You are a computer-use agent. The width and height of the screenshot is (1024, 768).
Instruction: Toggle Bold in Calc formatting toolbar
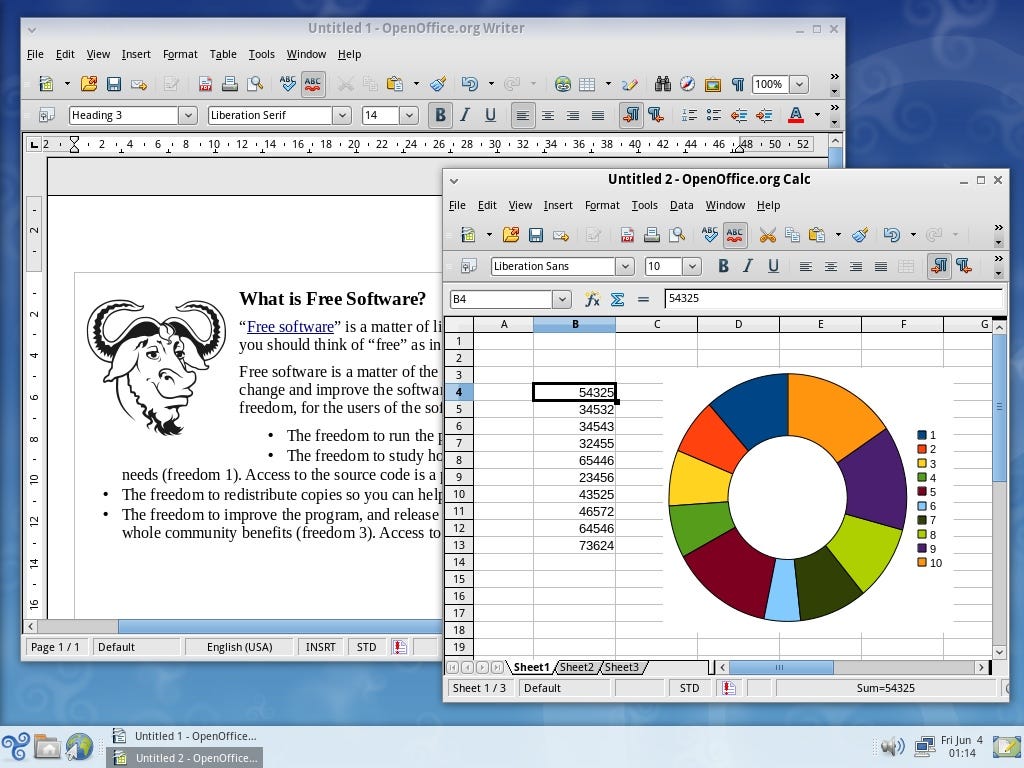click(x=723, y=266)
